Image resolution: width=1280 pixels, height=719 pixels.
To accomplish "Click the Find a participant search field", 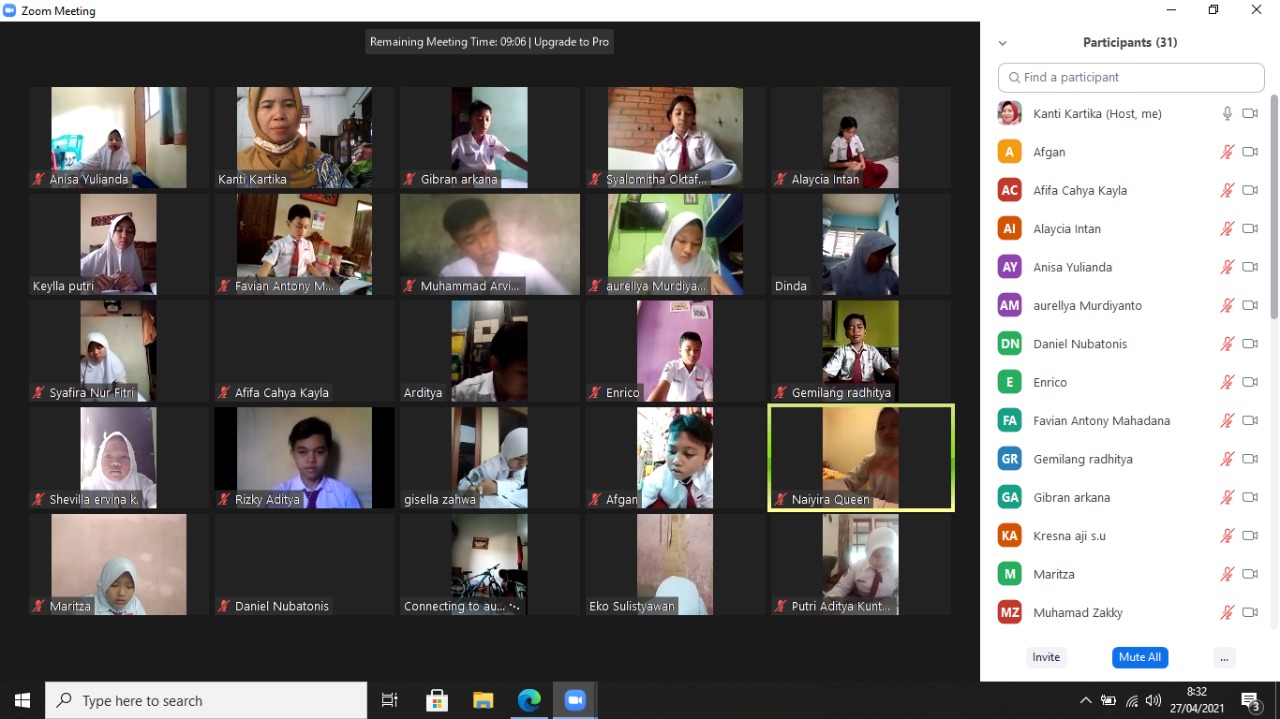I will coord(1130,78).
